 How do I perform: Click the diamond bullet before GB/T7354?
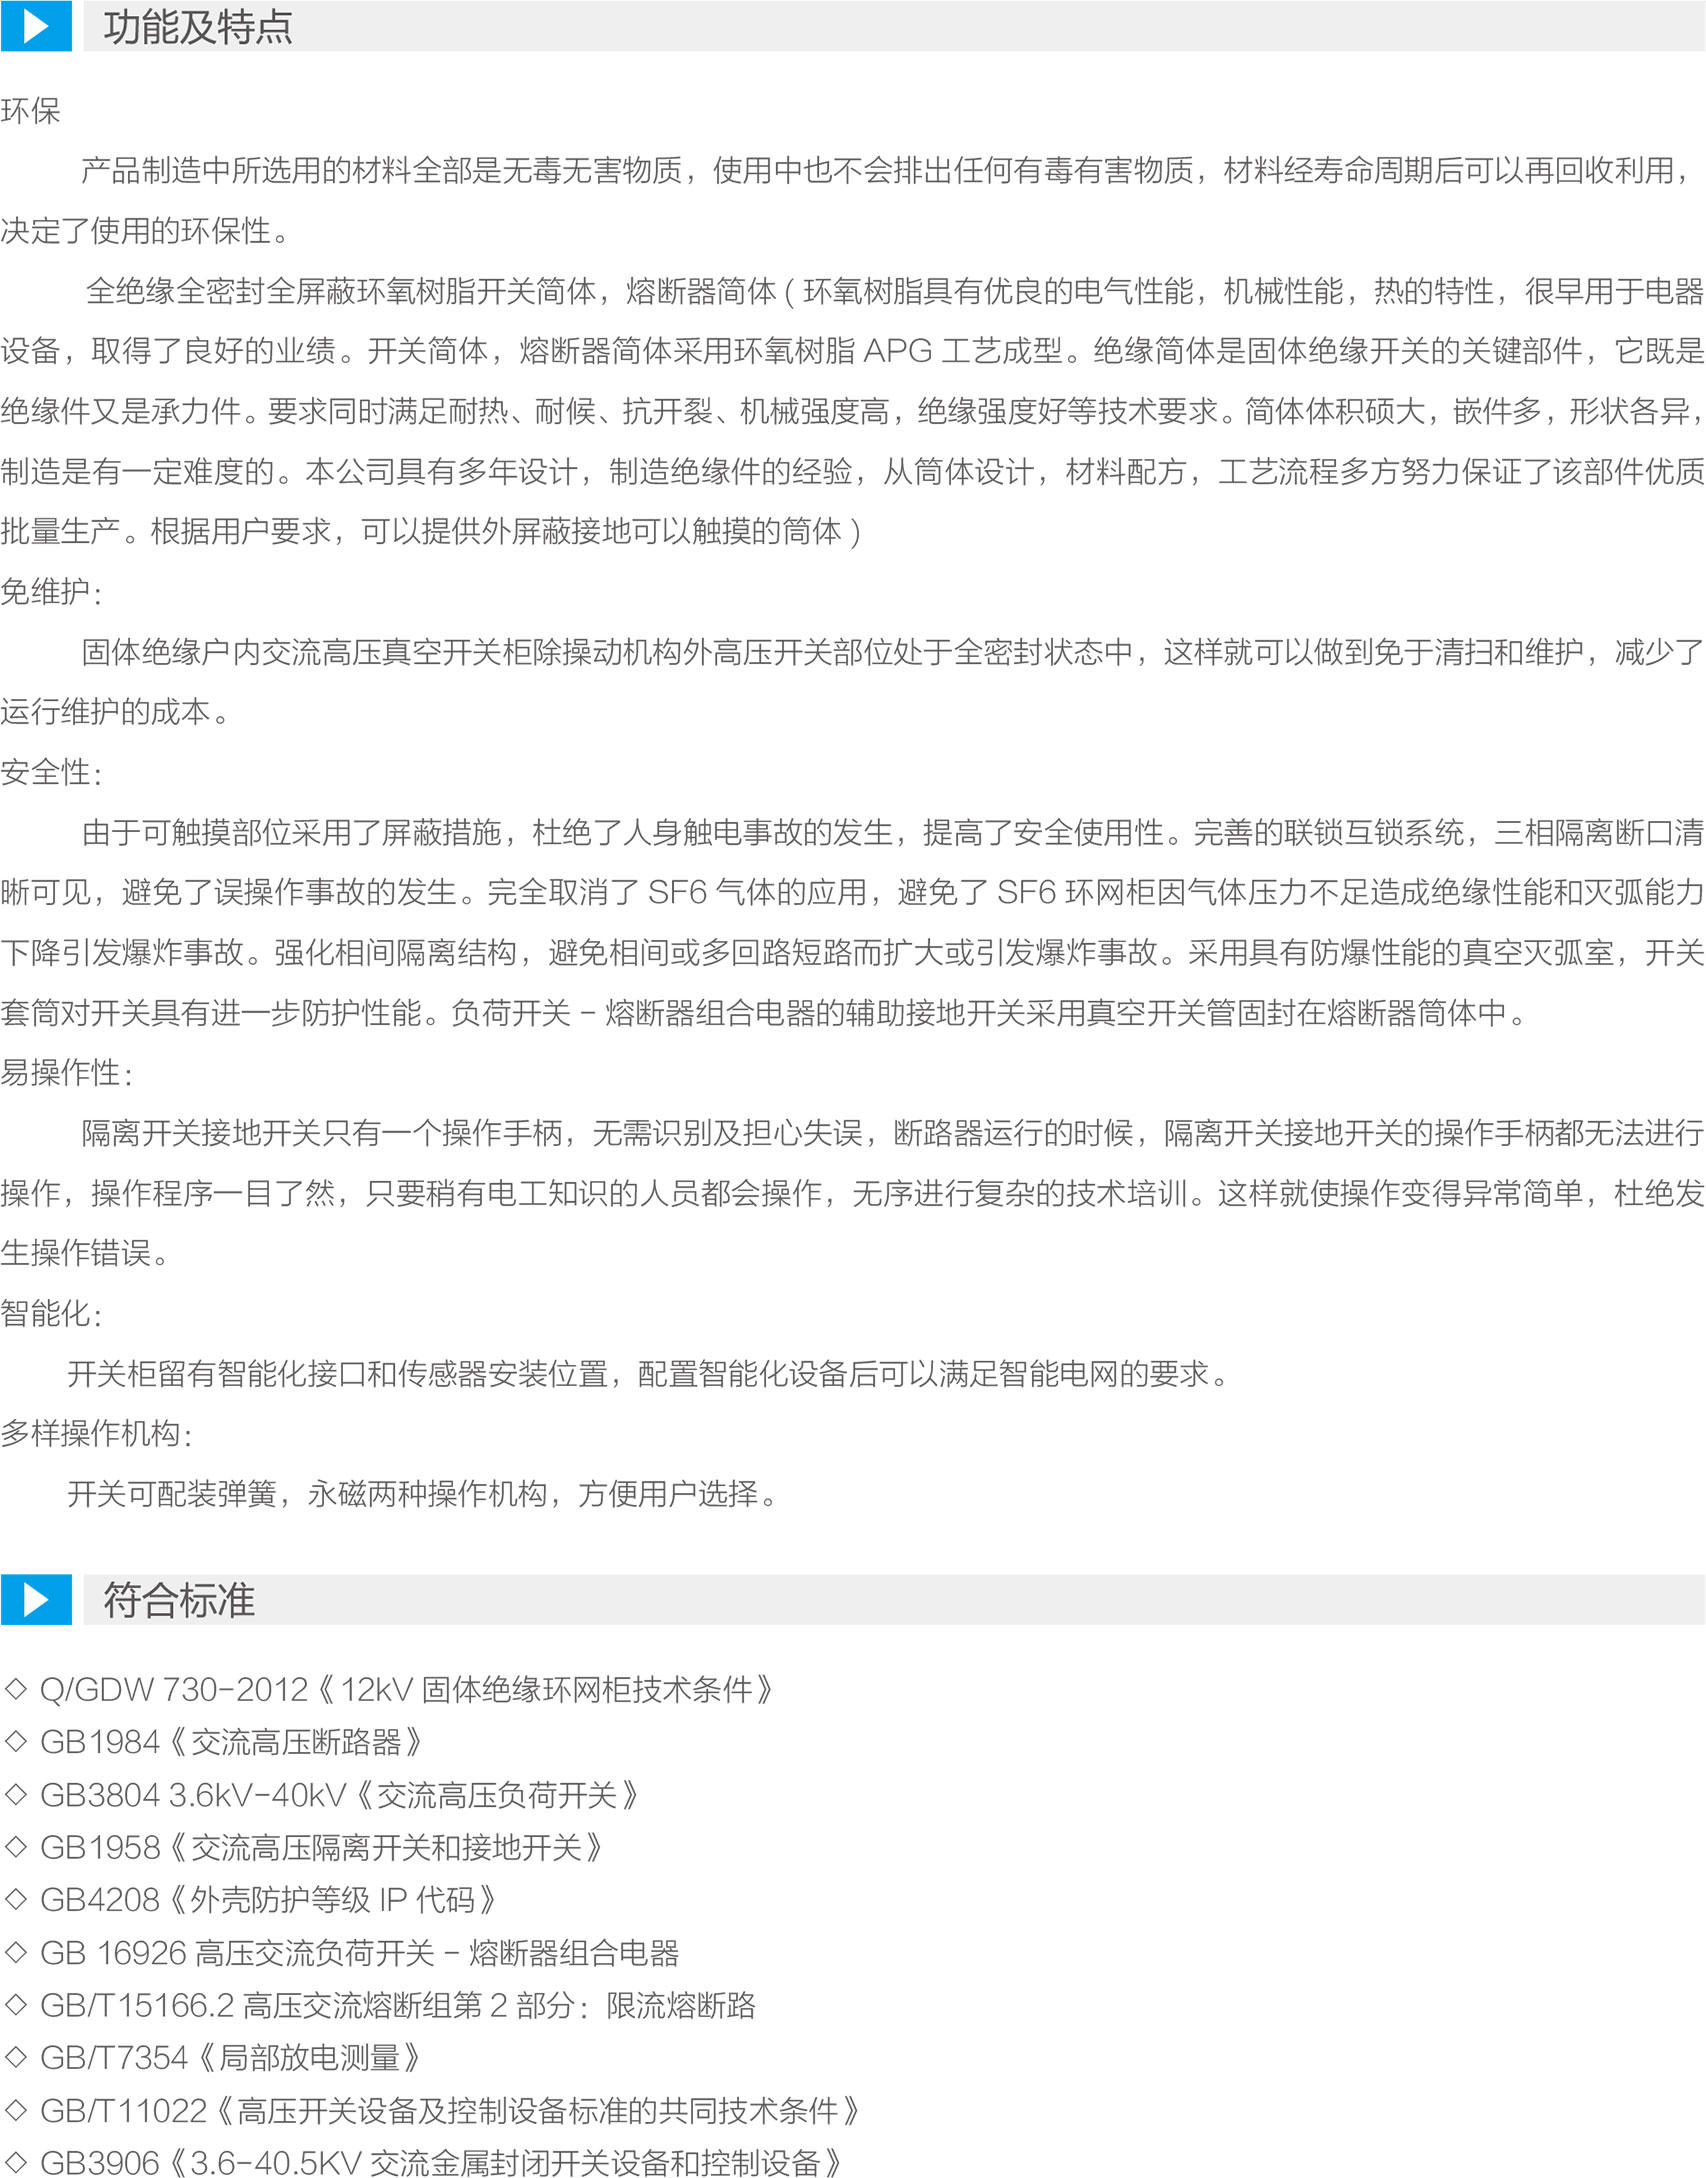pos(15,2058)
